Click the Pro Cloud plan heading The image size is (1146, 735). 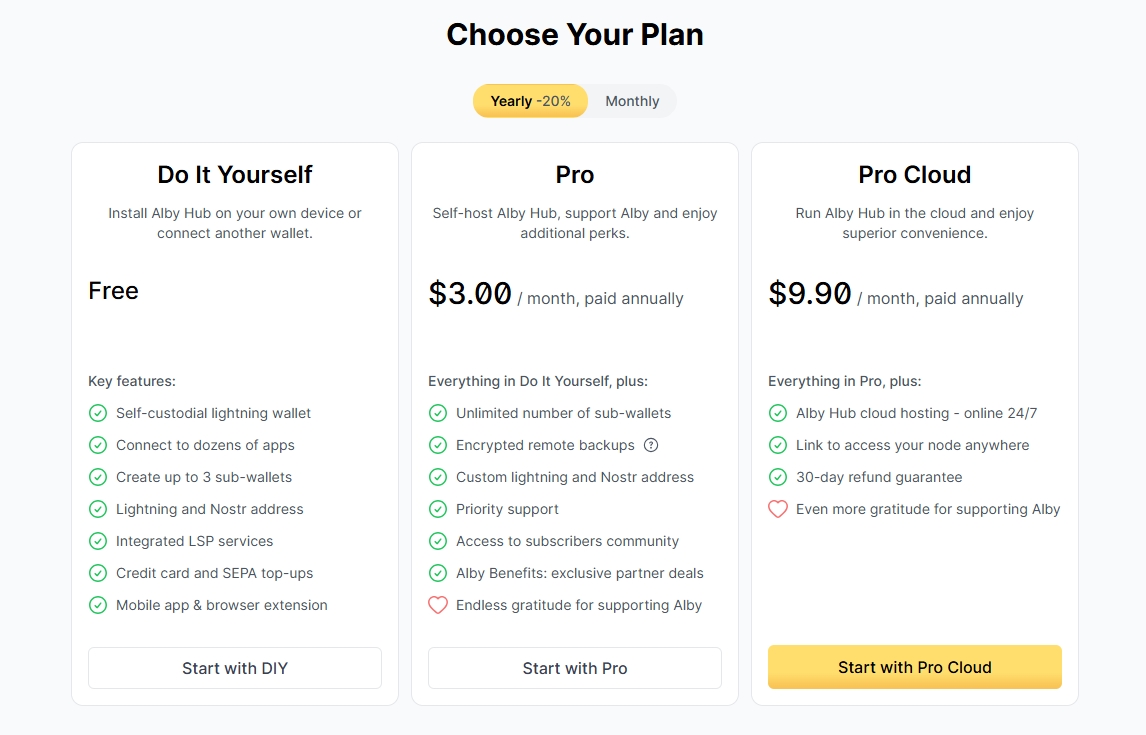(x=914, y=175)
